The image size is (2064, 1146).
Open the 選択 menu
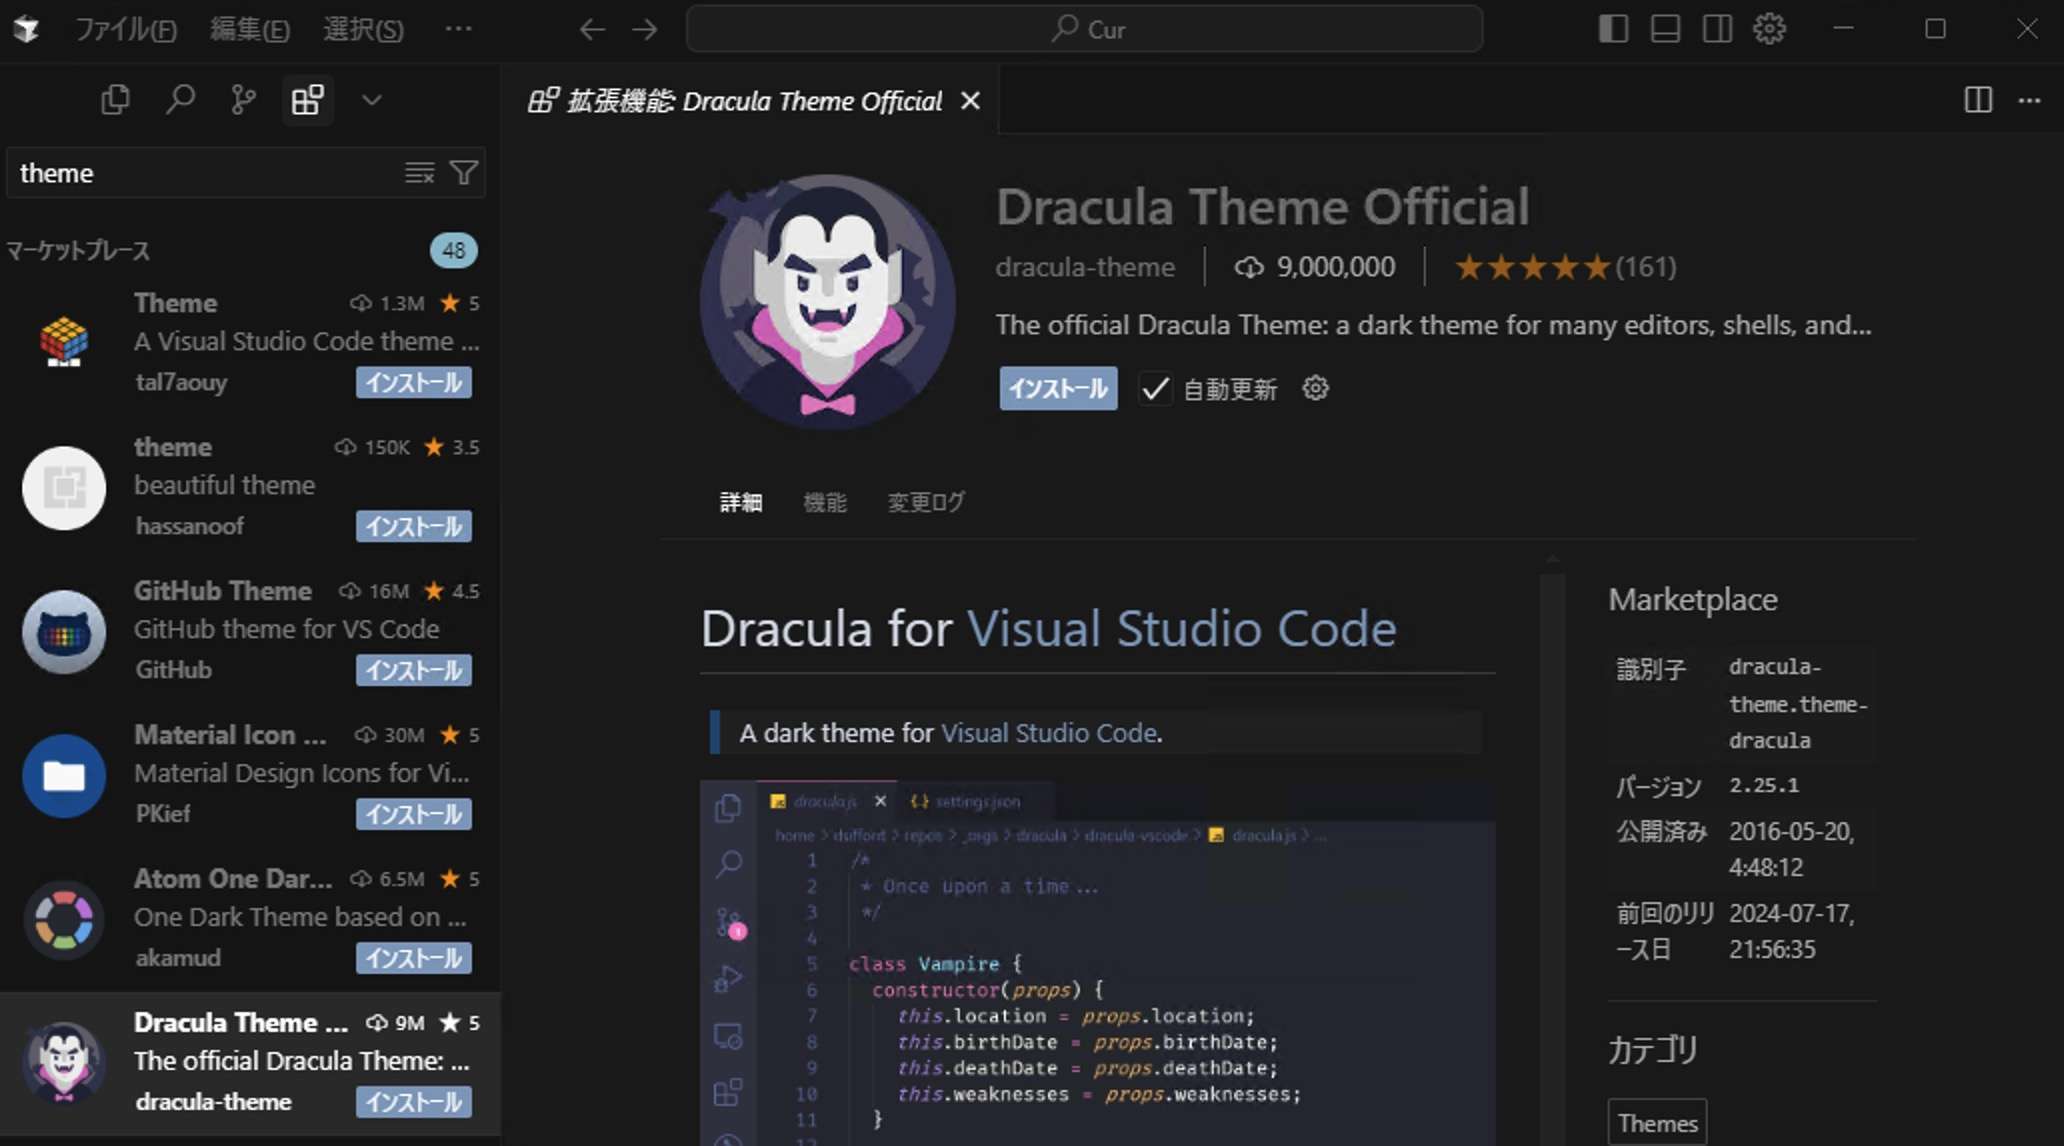click(363, 29)
